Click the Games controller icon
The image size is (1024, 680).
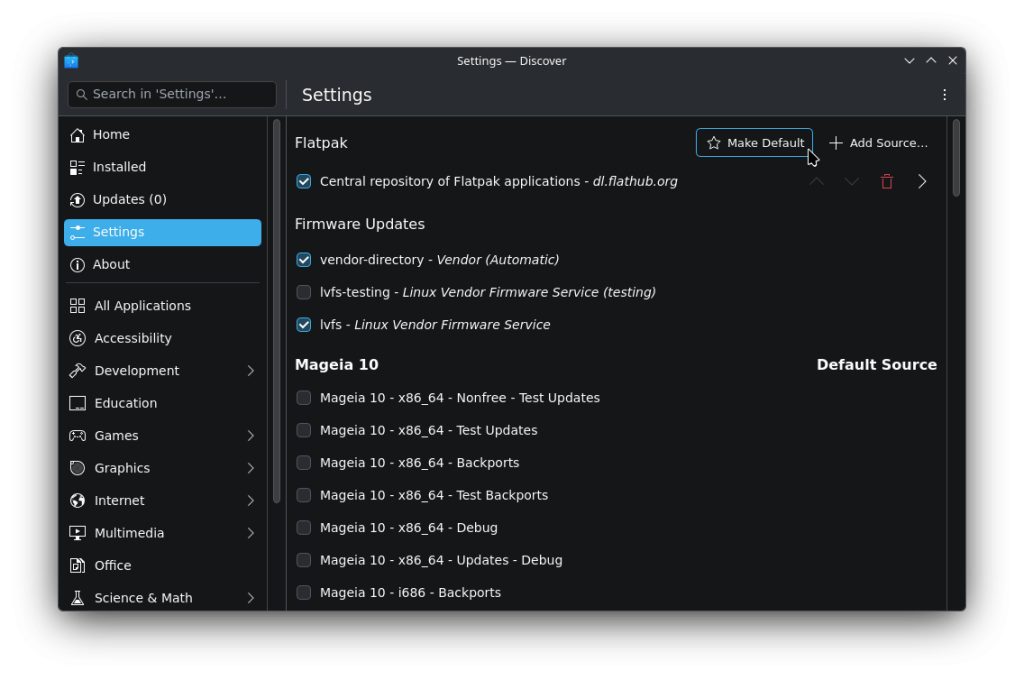tap(77, 436)
